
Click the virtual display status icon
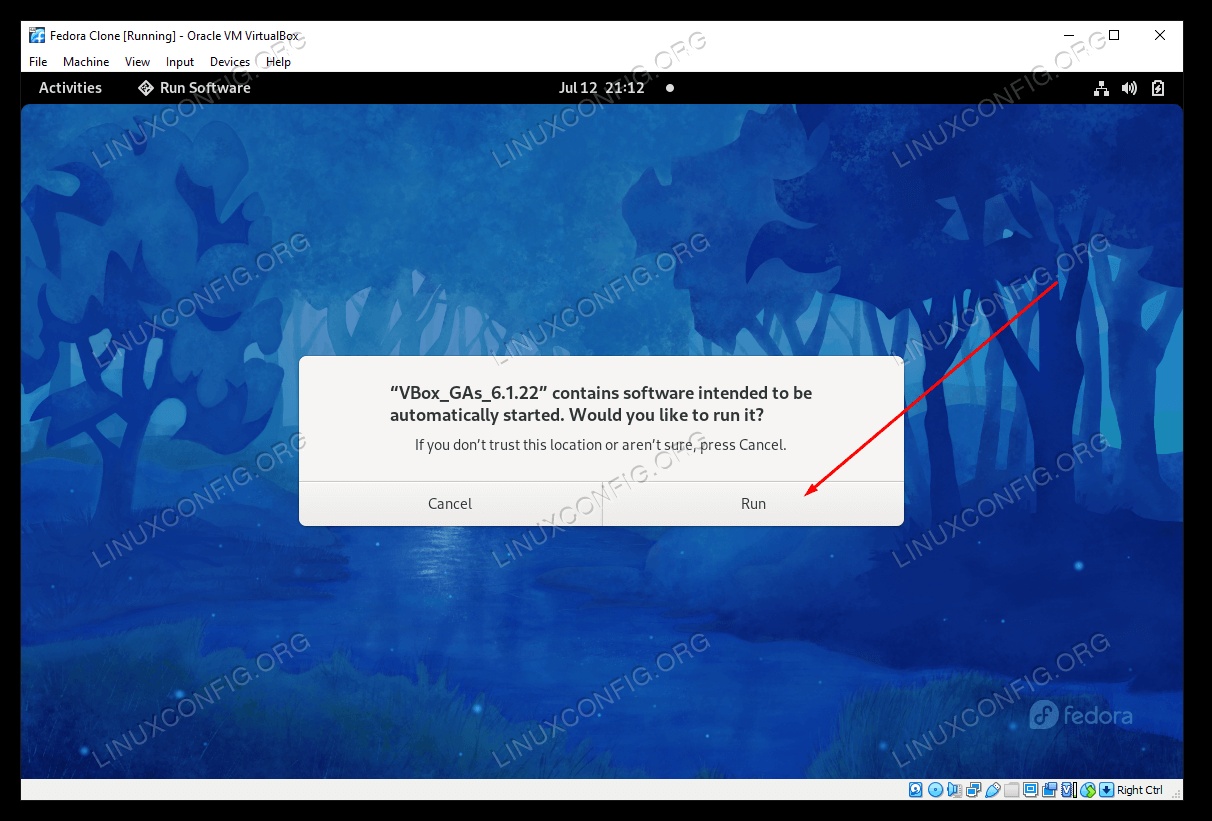(1030, 790)
